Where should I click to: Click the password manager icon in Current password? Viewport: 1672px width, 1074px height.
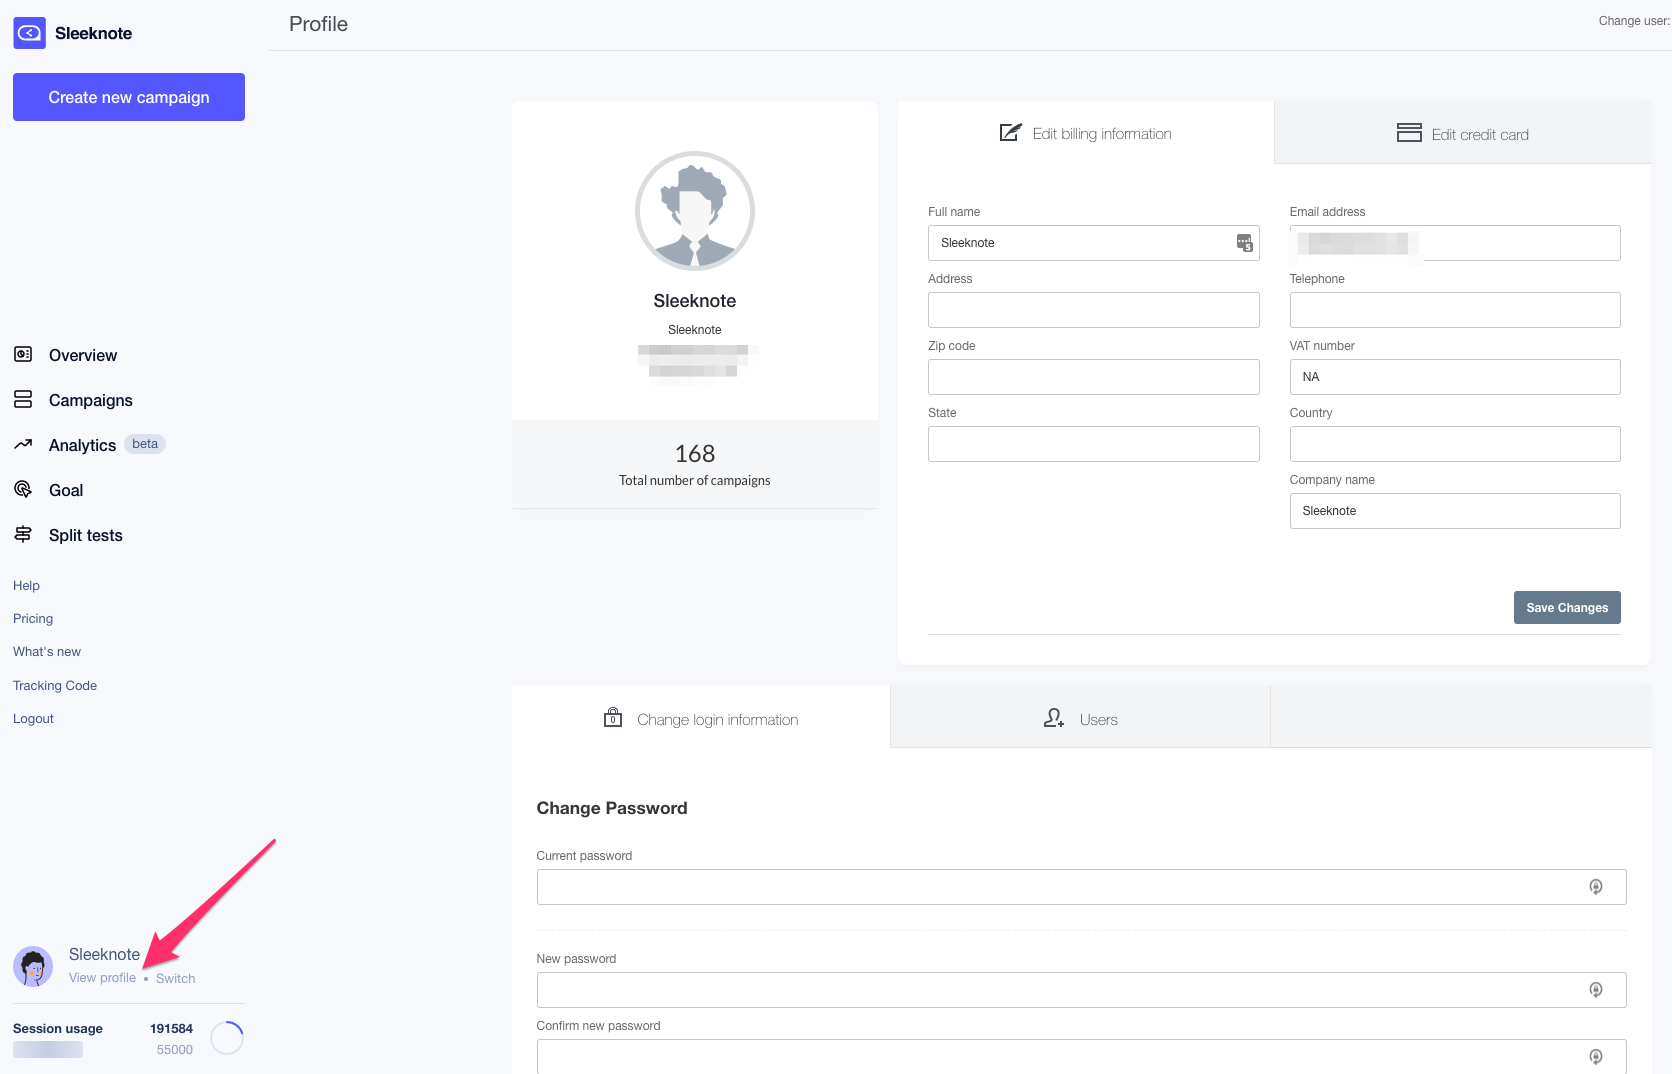coord(1596,887)
